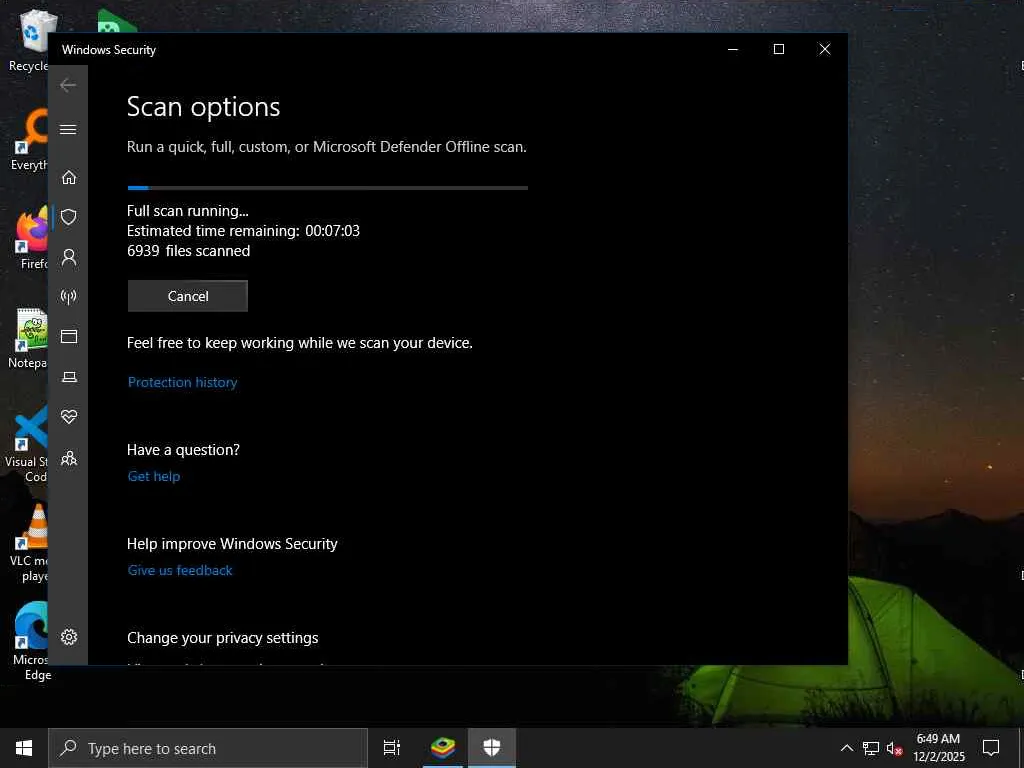Open the Home sidebar icon
Screen dimensions: 1024x768
(69, 177)
